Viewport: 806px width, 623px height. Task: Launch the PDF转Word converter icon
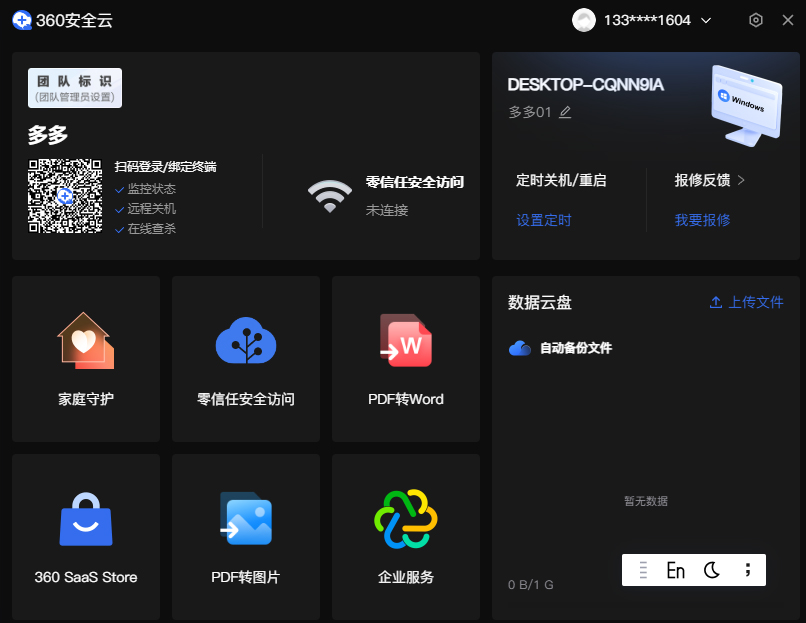(406, 340)
